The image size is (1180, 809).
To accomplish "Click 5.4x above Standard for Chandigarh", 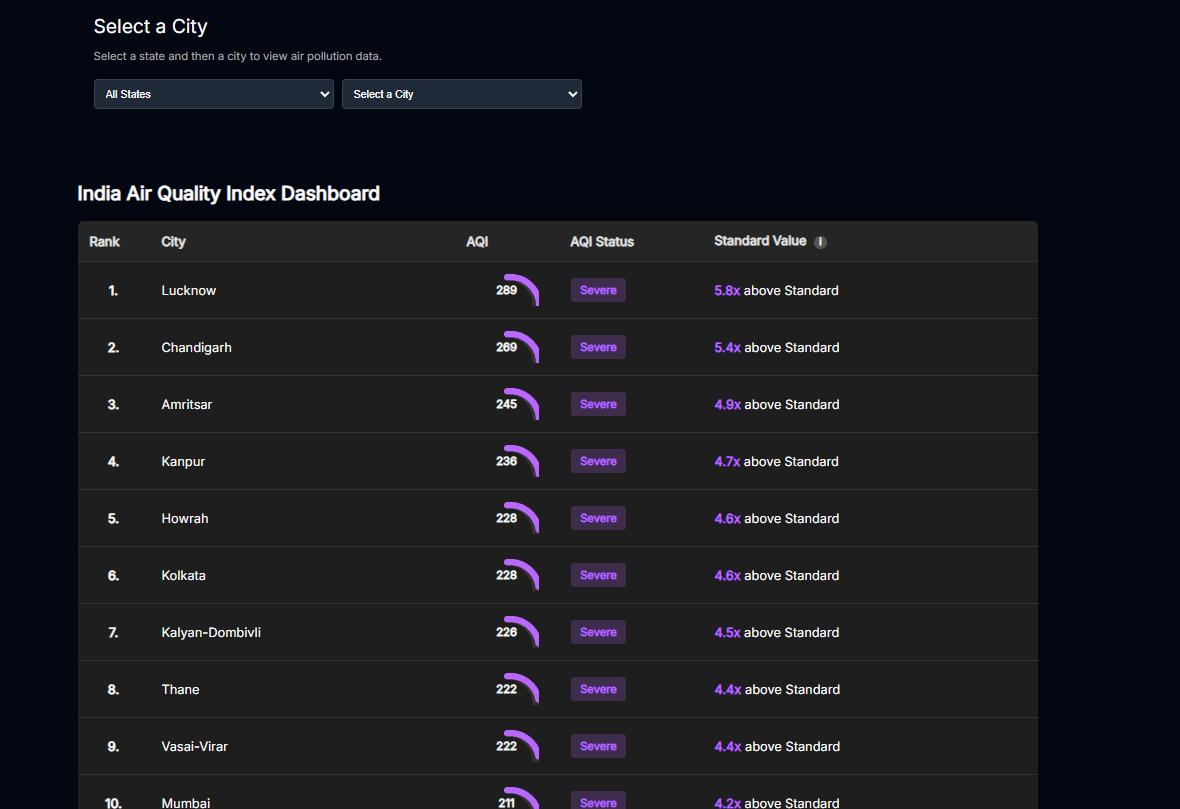I will click(776, 348).
